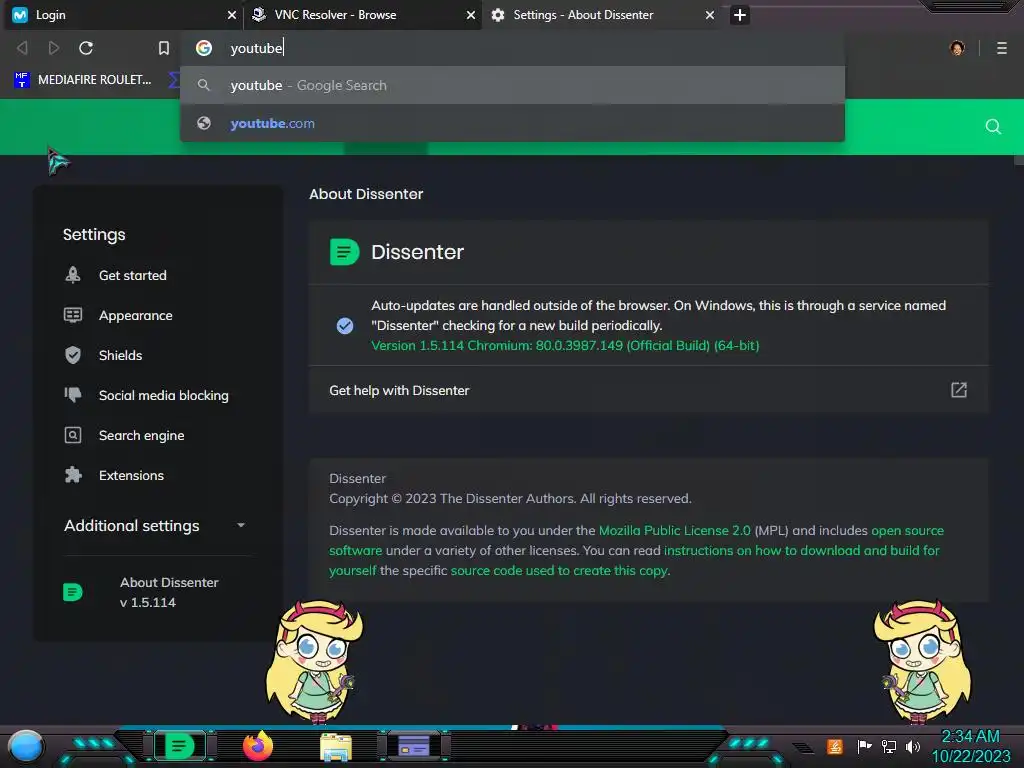The height and width of the screenshot is (768, 1024).
Task: Open Get started settings section
Action: click(133, 276)
